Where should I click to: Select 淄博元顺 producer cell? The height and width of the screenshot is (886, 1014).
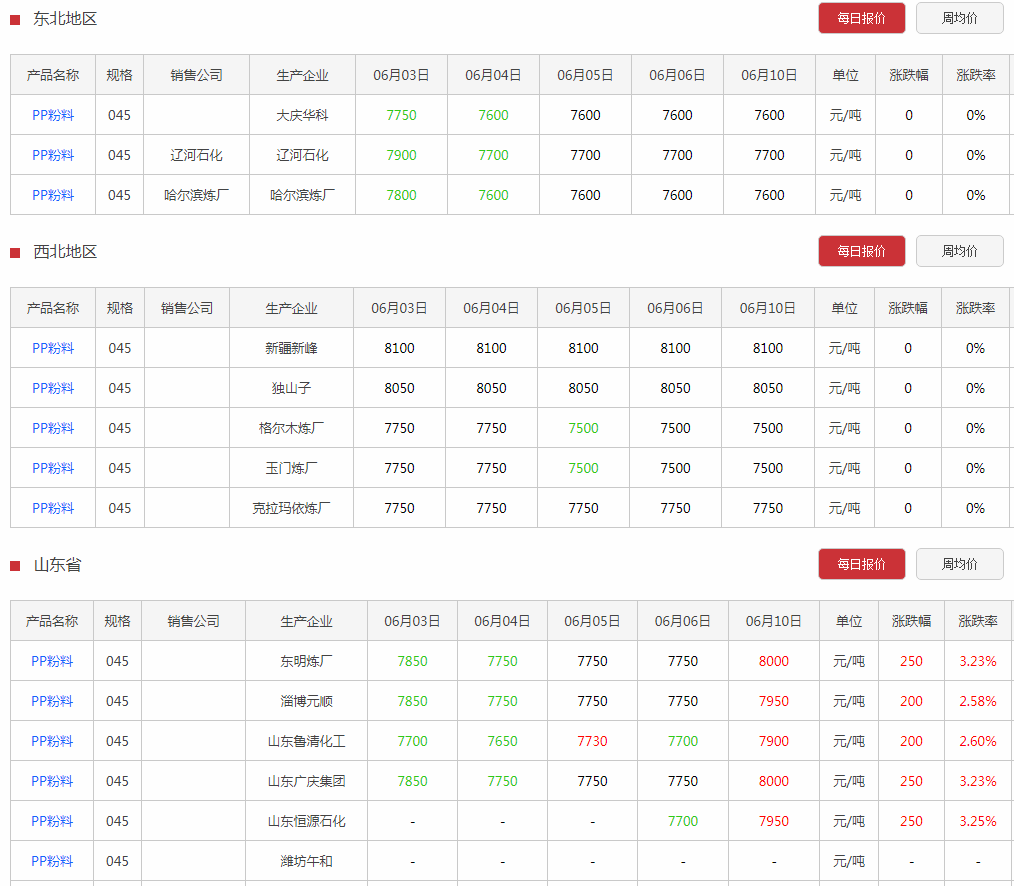click(x=306, y=701)
